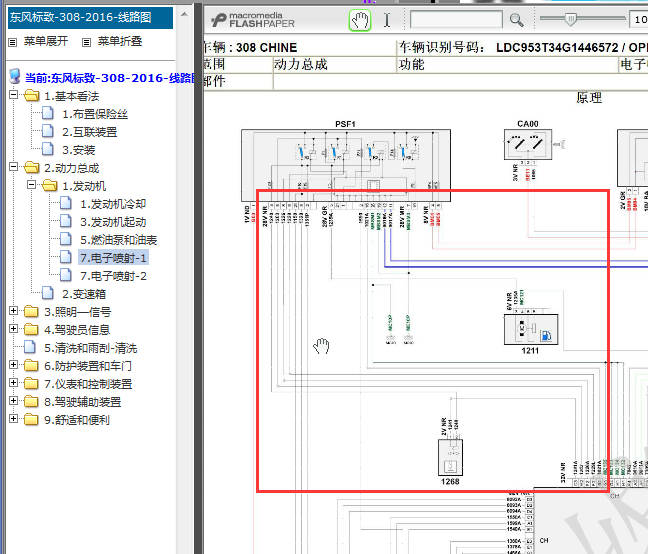The height and width of the screenshot is (554, 648).
Task: Collapse the 2.动力总成 folder
Action: tap(13, 166)
